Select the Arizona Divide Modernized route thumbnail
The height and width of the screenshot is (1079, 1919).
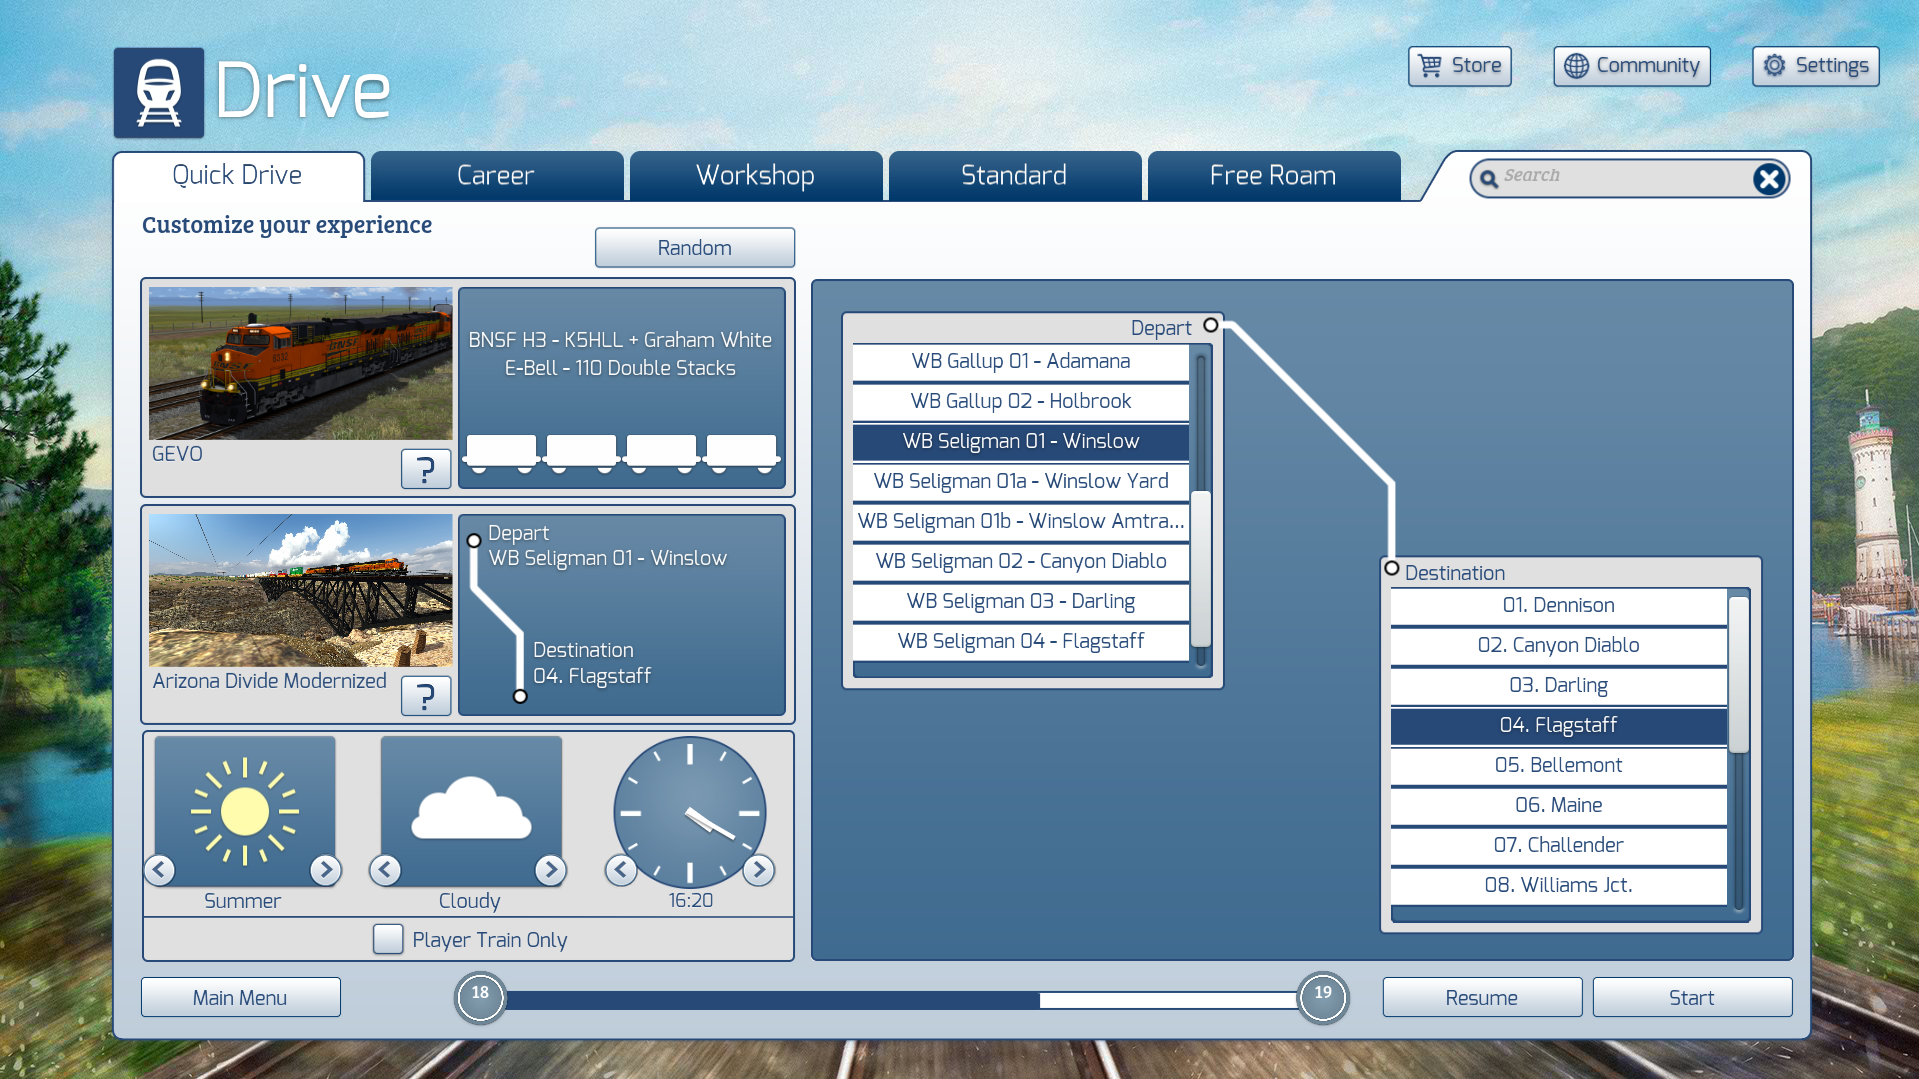pos(301,591)
